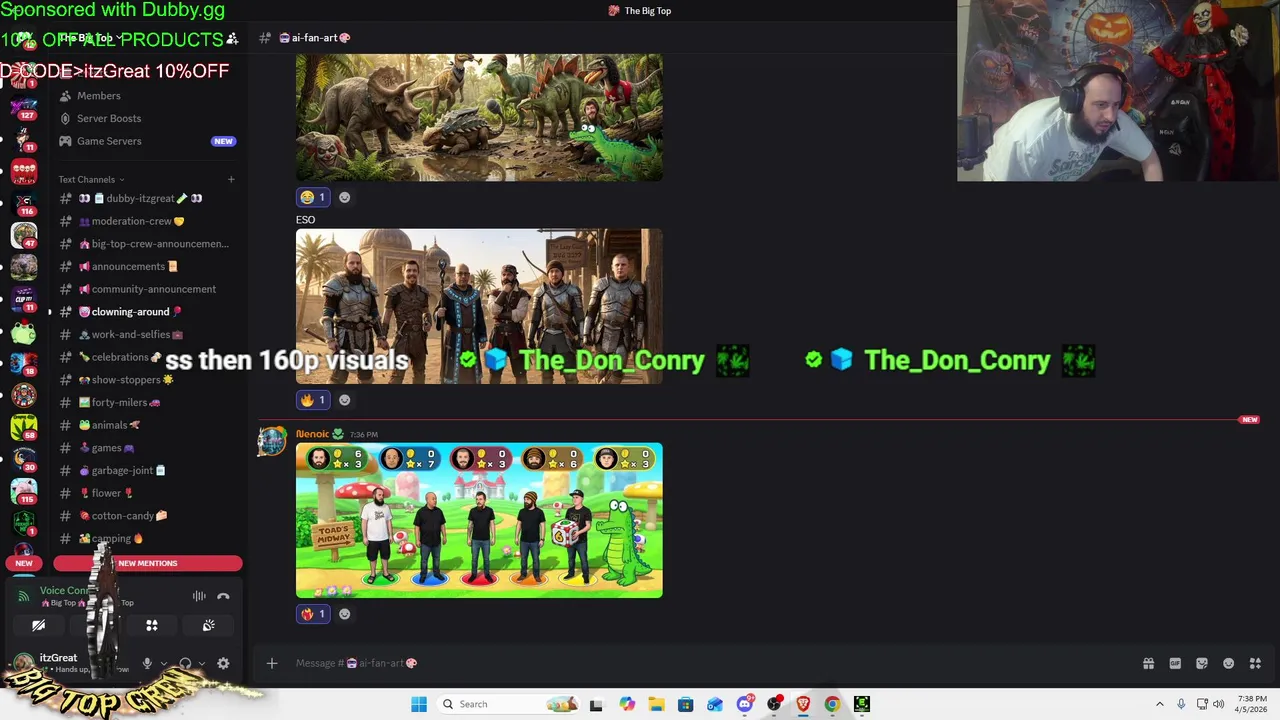Open the moderation-crew channel

(x=147, y=221)
